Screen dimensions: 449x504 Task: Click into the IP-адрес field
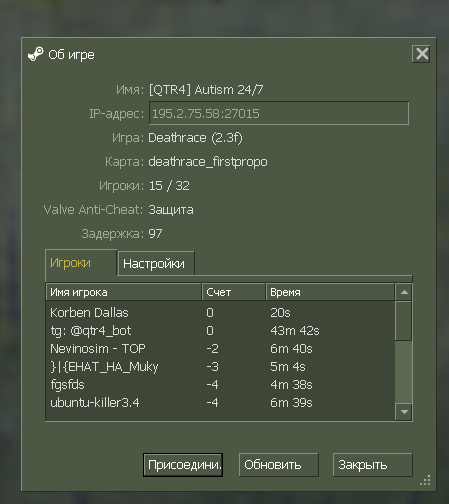click(x=279, y=113)
